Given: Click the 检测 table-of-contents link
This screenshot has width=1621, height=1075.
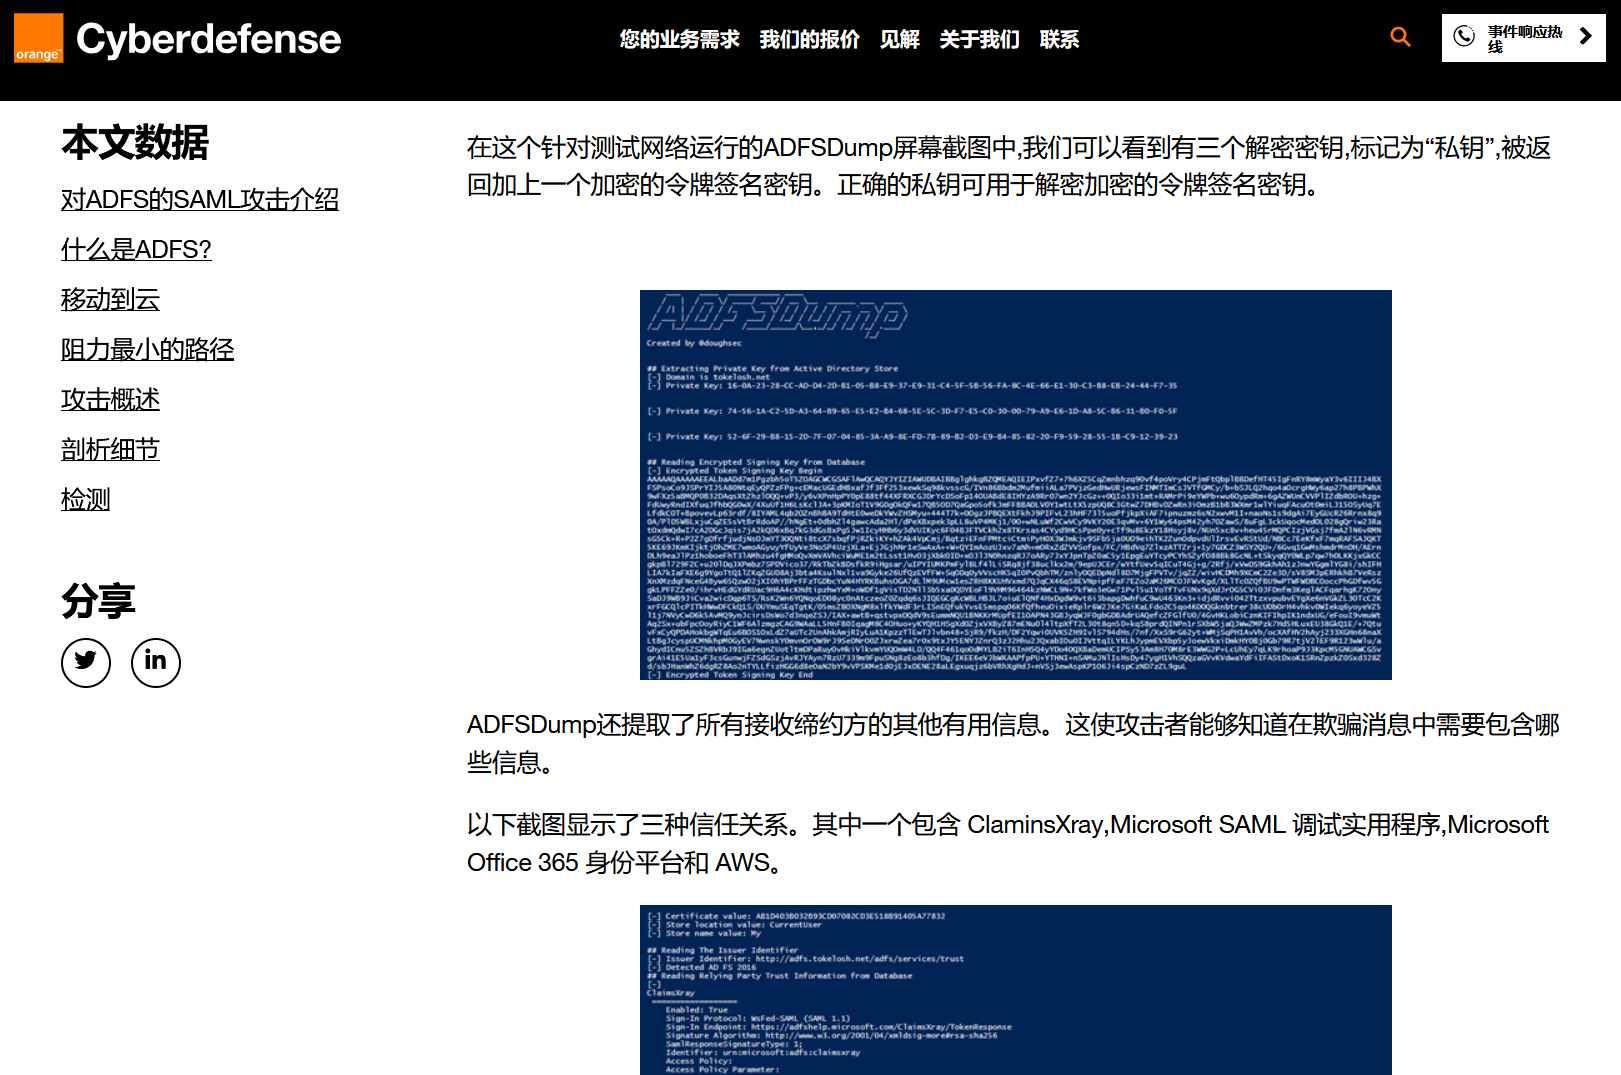Looking at the screenshot, I should [x=85, y=500].
